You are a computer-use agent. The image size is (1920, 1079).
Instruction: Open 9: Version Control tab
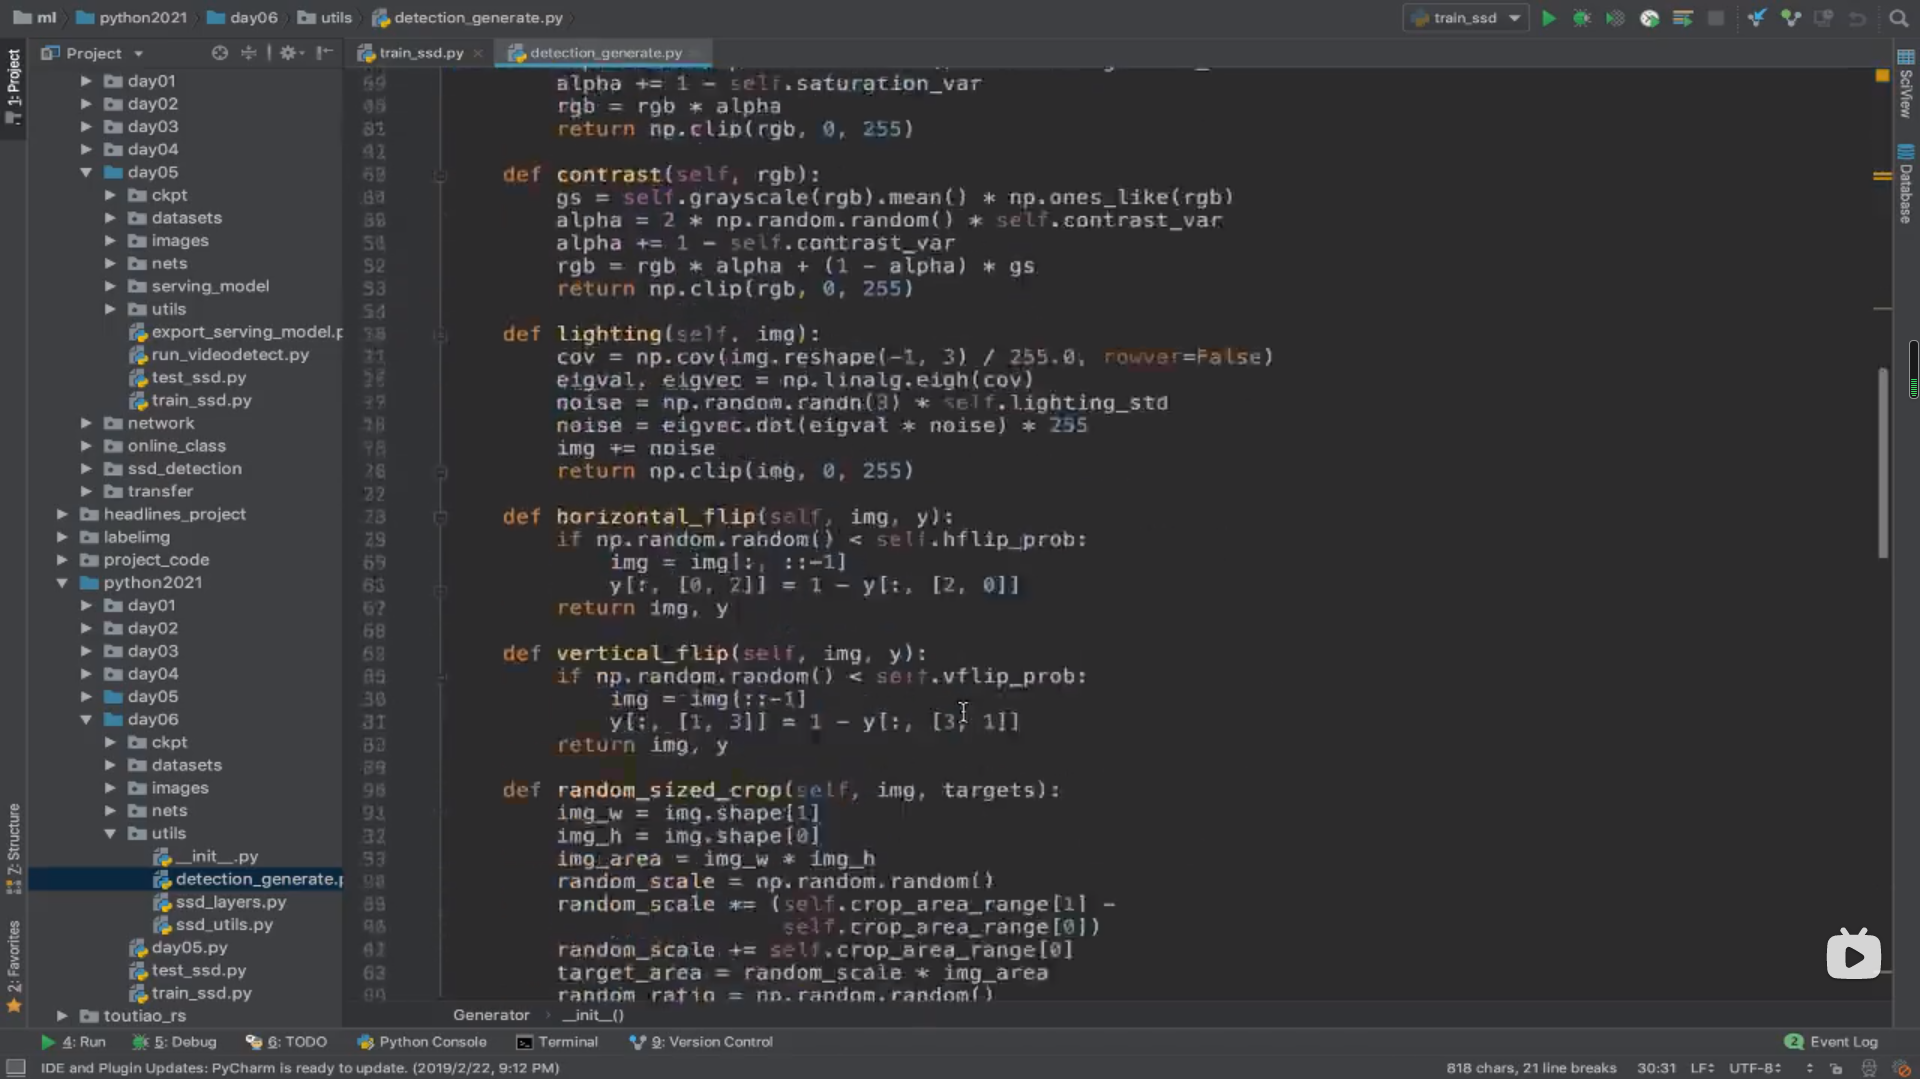point(701,1042)
